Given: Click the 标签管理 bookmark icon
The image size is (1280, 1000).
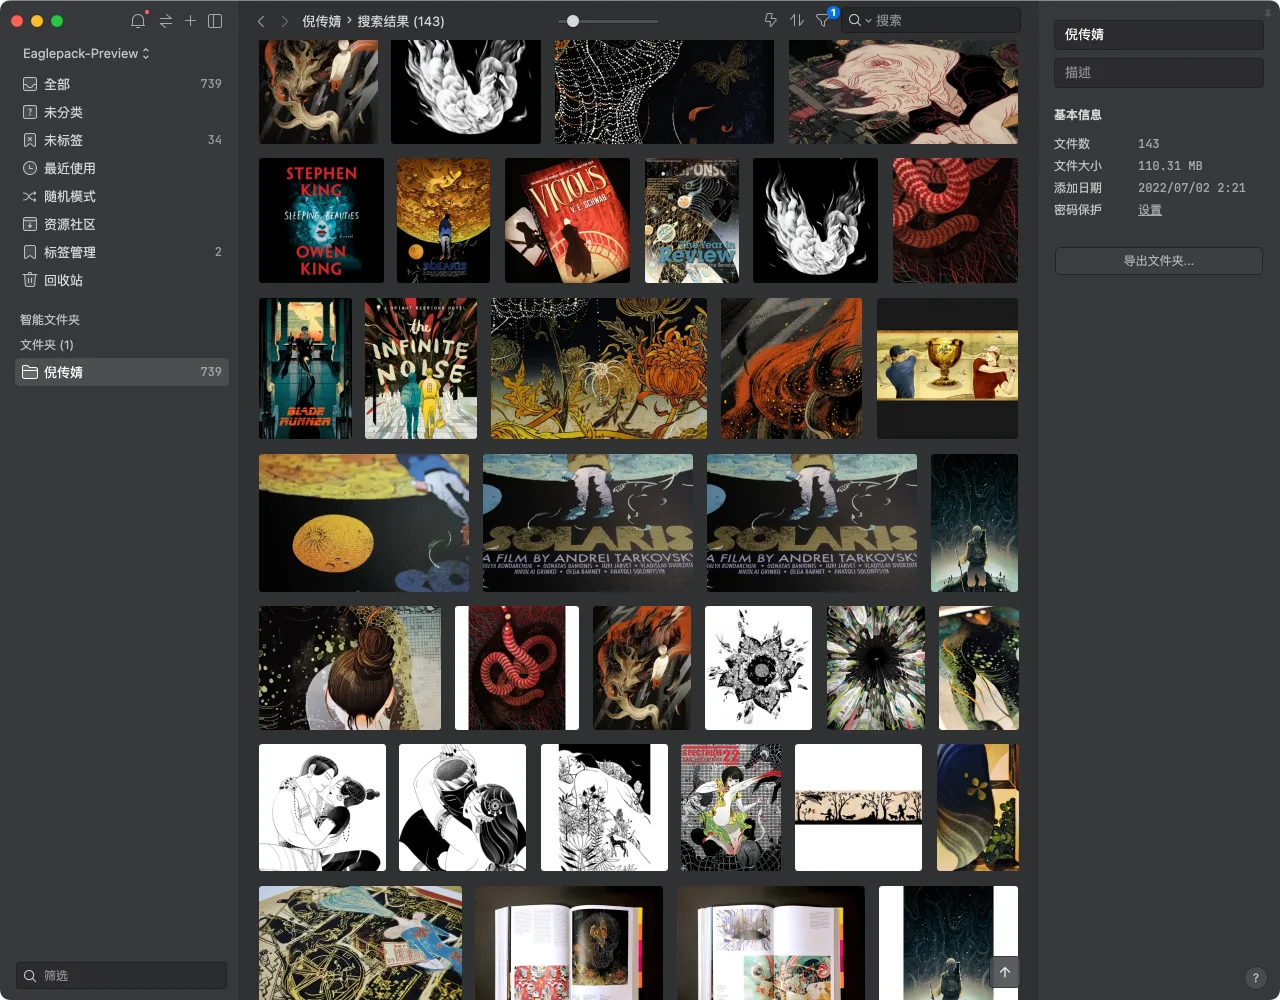Looking at the screenshot, I should point(30,252).
